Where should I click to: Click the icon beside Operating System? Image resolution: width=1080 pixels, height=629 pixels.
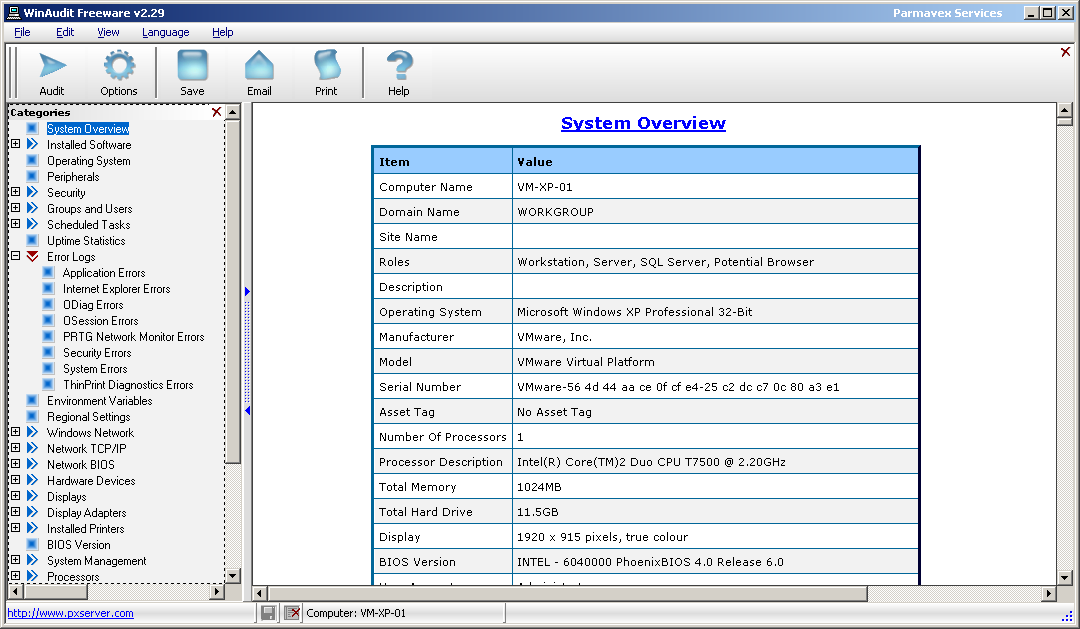[32, 161]
